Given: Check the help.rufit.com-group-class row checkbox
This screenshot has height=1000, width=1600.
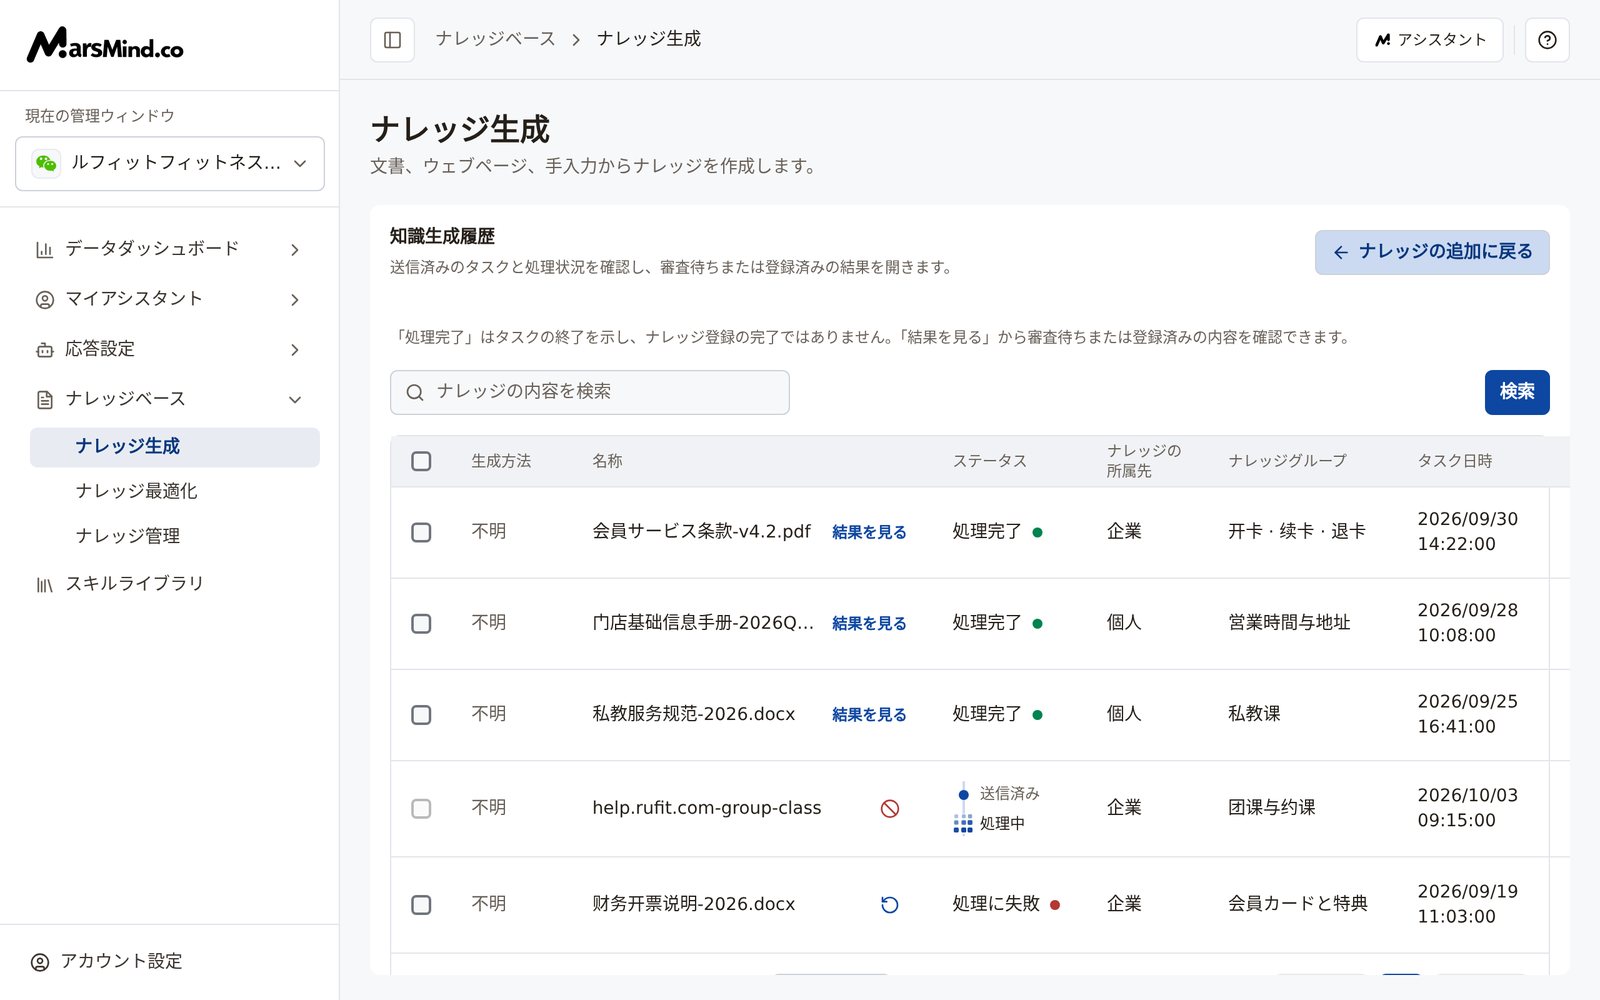Looking at the screenshot, I should coord(421,808).
